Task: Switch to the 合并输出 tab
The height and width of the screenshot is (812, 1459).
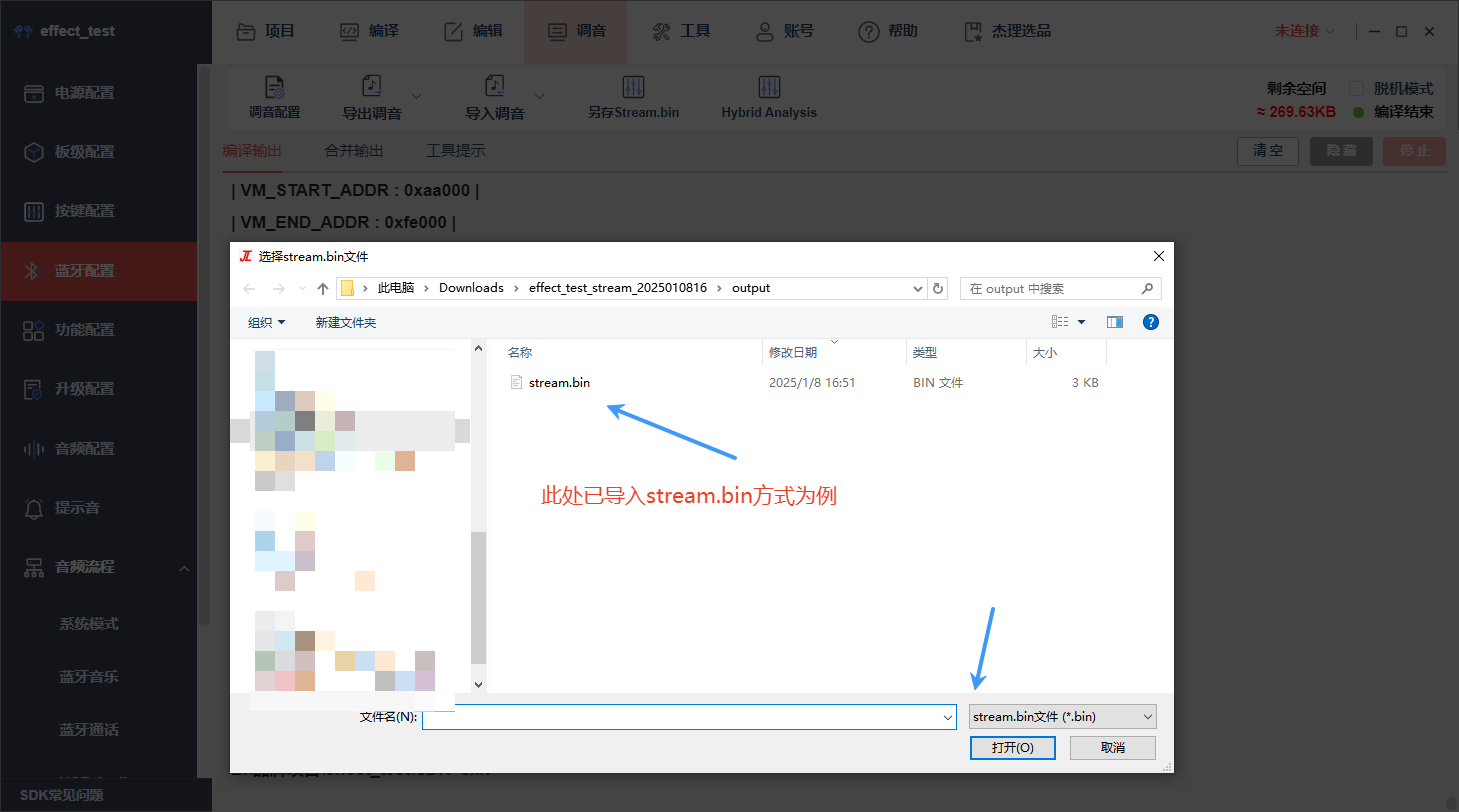Action: (354, 151)
